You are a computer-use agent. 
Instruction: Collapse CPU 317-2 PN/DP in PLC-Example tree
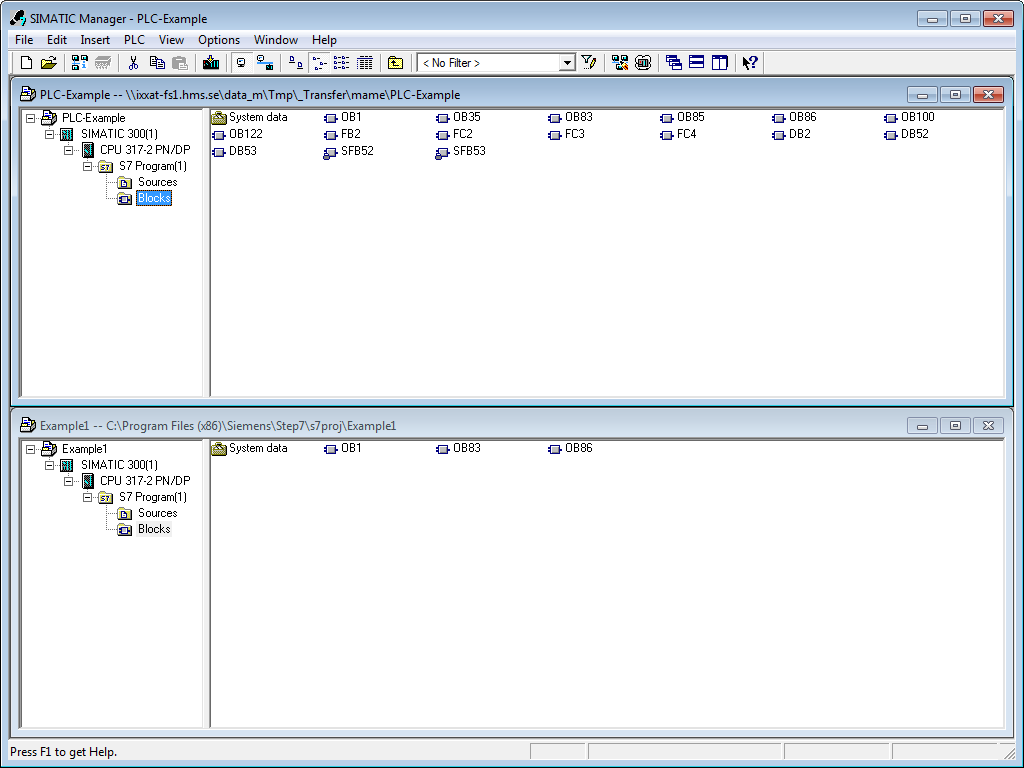pyautogui.click(x=69, y=150)
